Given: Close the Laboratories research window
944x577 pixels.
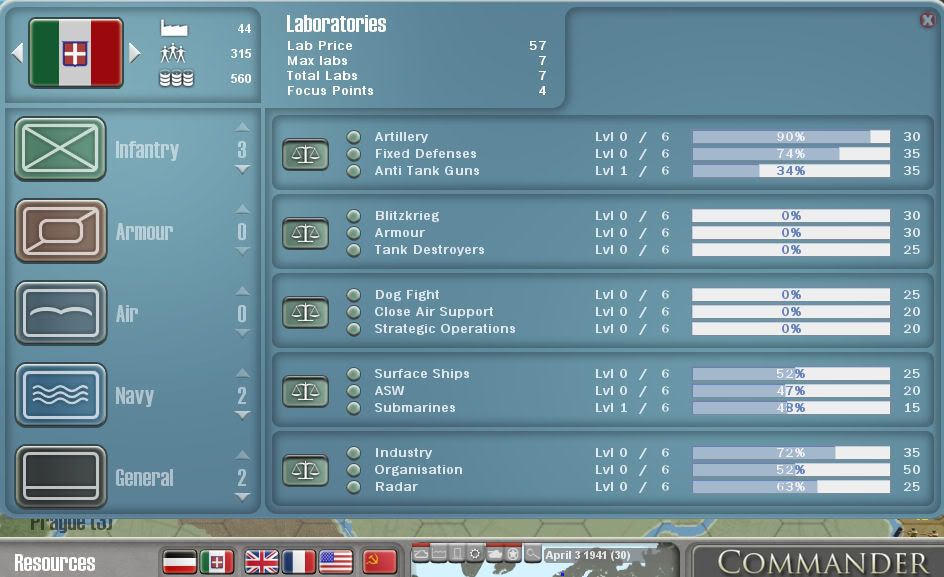Looking at the screenshot, I should pyautogui.click(x=927, y=20).
